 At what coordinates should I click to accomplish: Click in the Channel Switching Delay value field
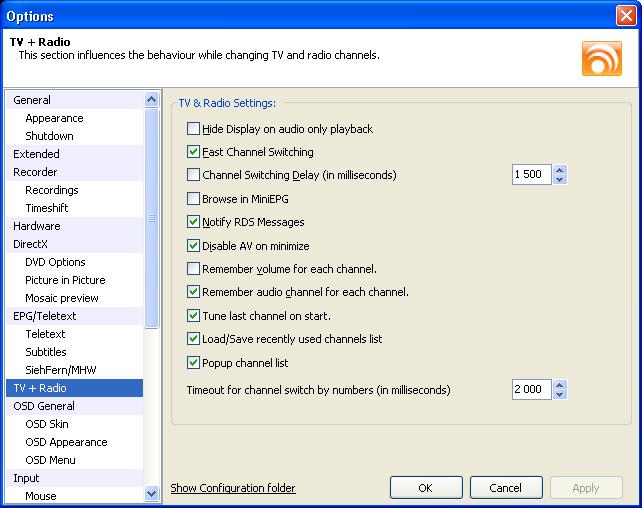click(529, 175)
